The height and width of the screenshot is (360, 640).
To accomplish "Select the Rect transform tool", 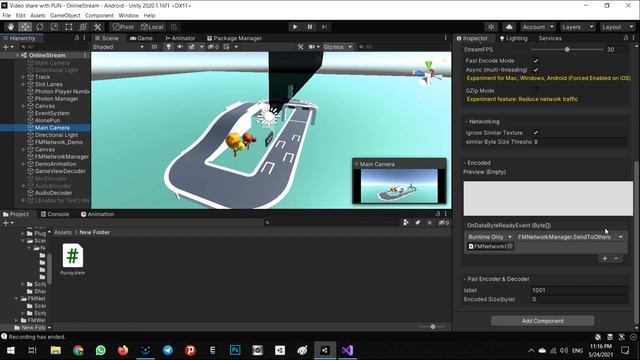I will pos(69,27).
